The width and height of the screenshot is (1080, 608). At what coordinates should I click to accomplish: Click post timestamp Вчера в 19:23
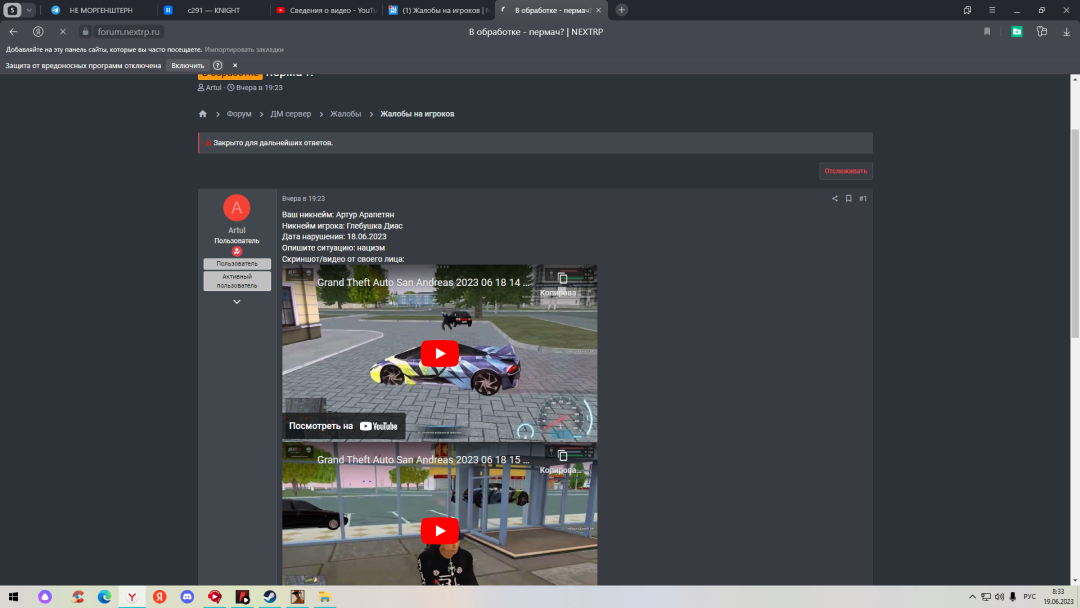pyautogui.click(x=303, y=198)
